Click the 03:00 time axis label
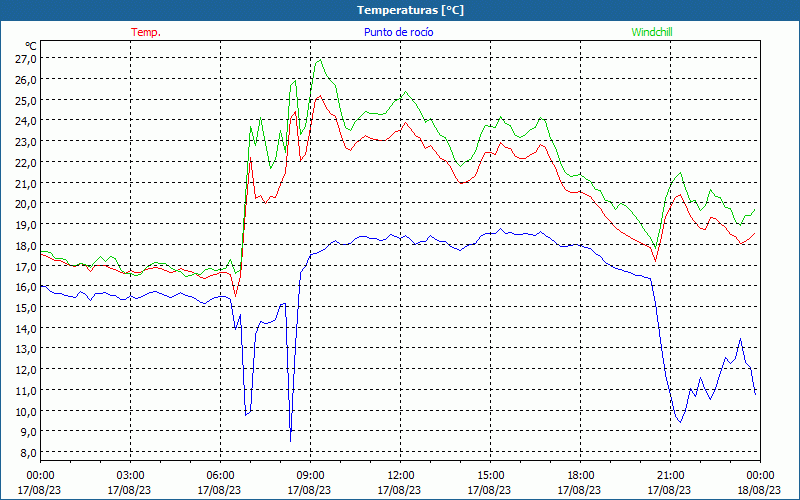800x500 pixels. tap(130, 476)
